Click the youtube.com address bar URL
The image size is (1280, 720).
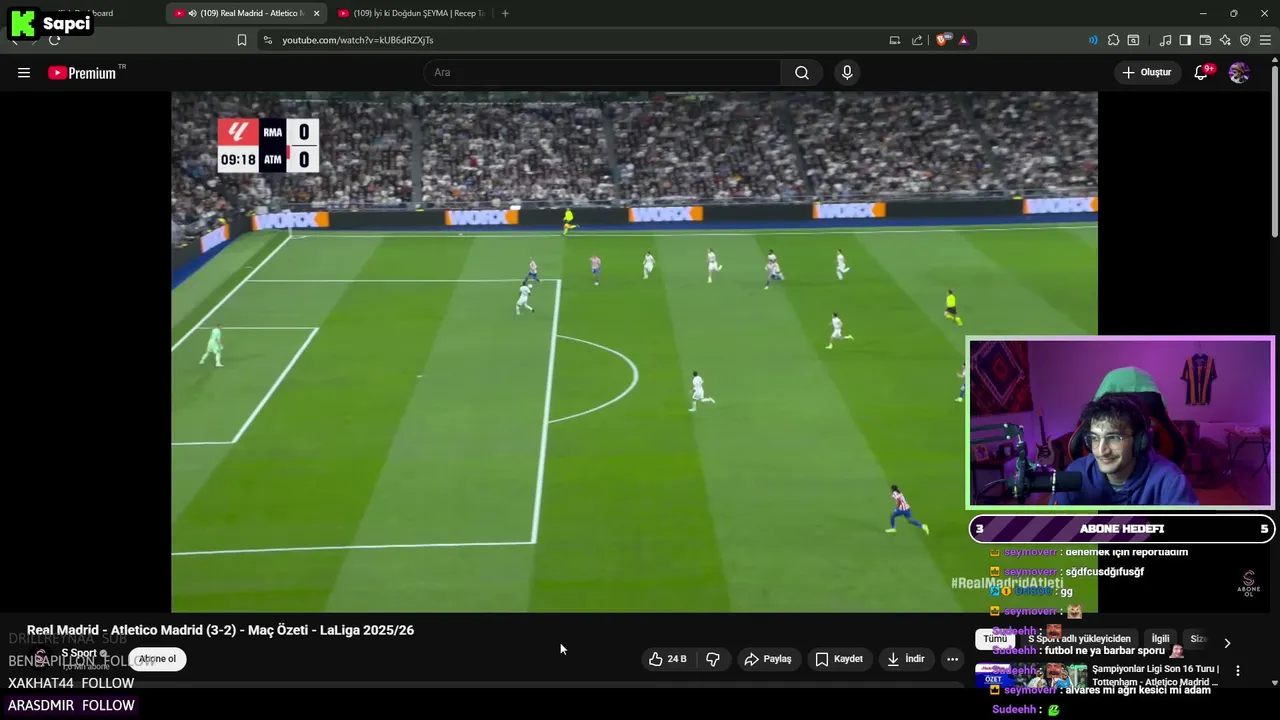pyautogui.click(x=358, y=40)
